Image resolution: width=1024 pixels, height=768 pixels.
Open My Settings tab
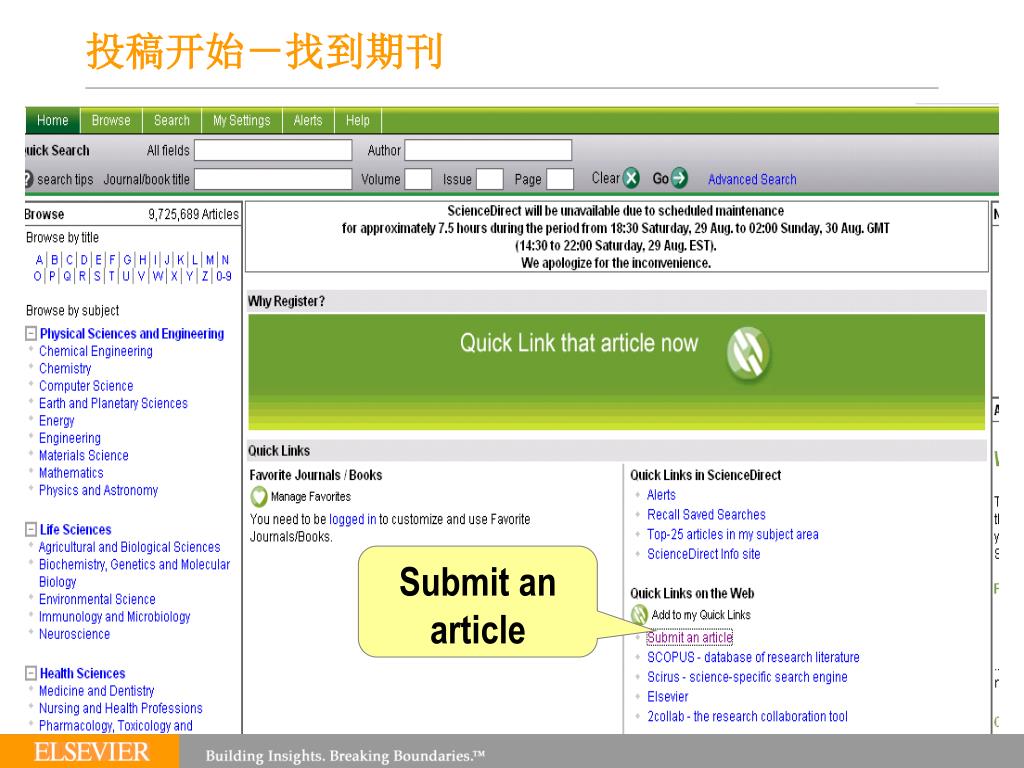point(242,121)
